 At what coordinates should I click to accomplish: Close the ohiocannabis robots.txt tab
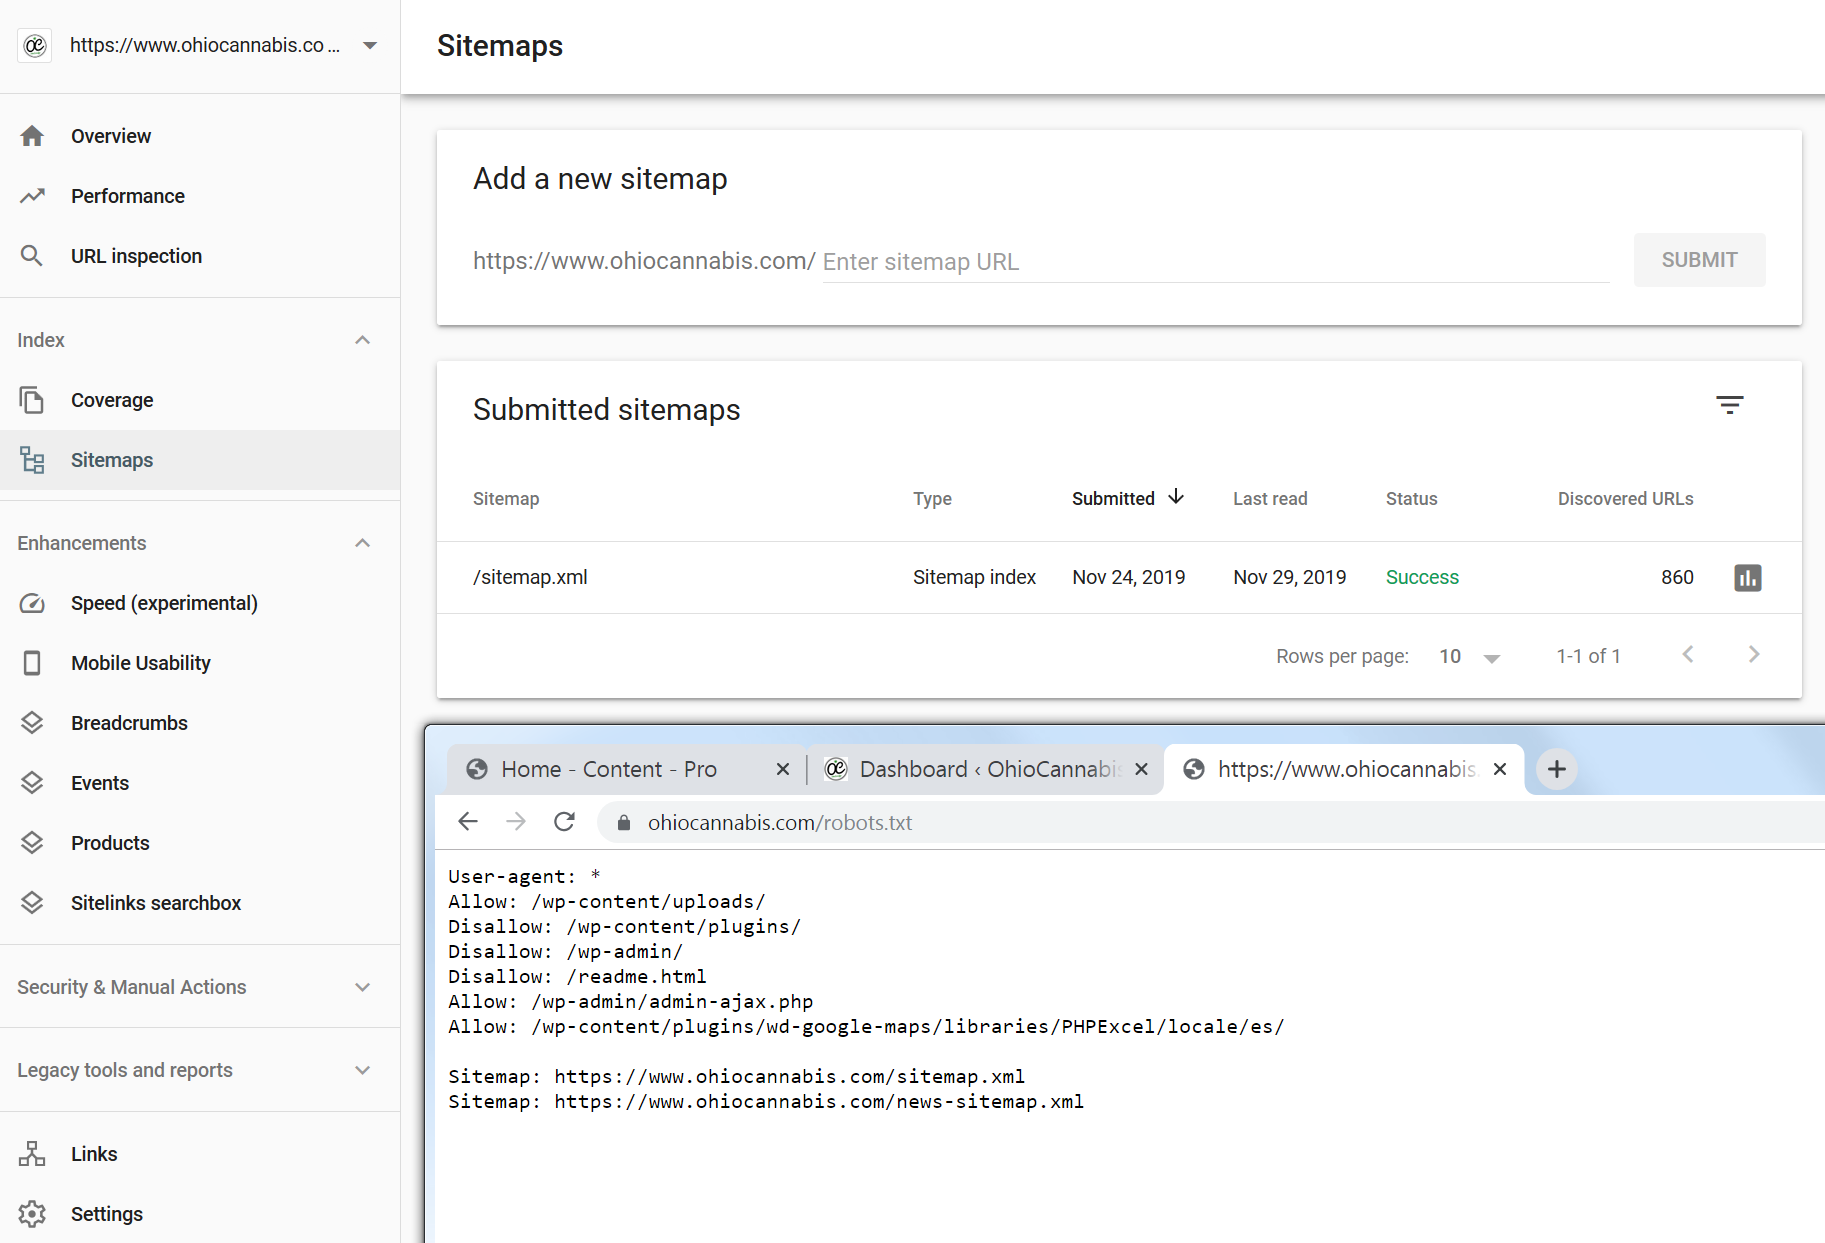click(1500, 769)
